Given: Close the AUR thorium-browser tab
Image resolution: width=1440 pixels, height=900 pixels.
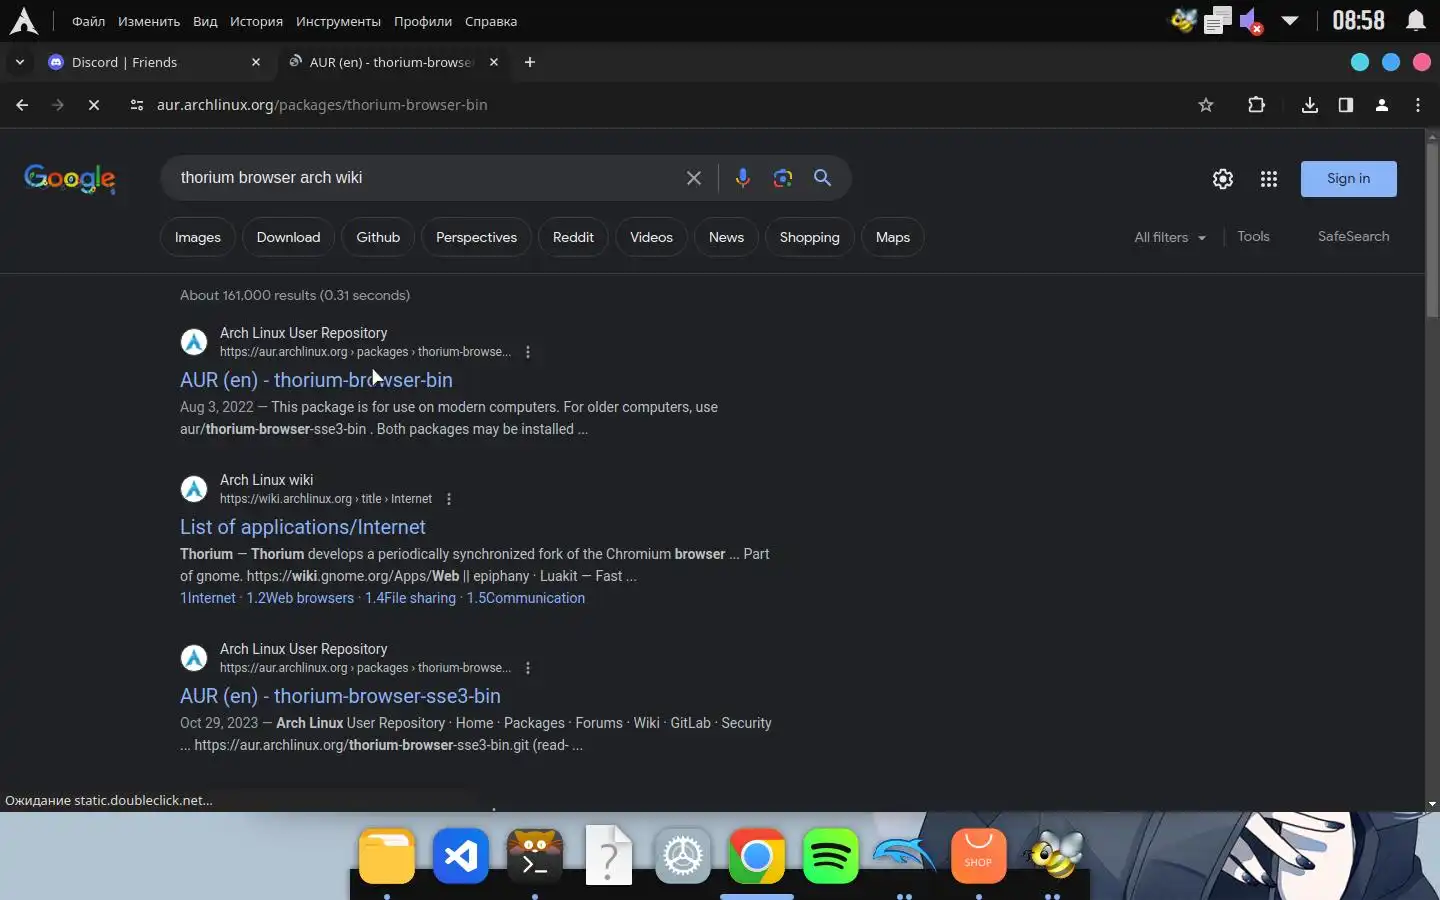Looking at the screenshot, I should (x=494, y=62).
